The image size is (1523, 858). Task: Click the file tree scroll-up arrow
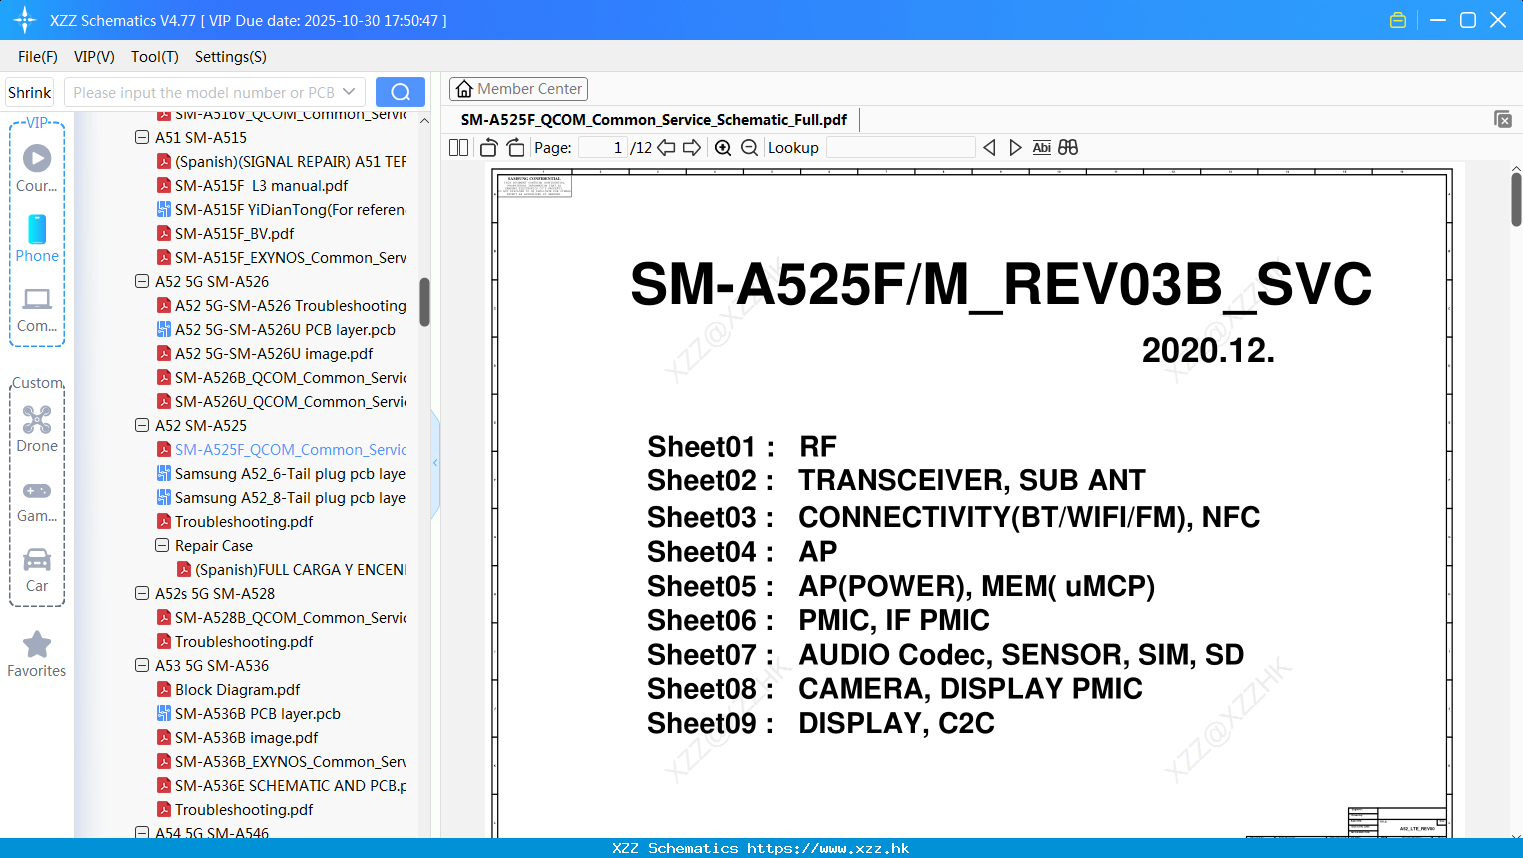point(424,120)
